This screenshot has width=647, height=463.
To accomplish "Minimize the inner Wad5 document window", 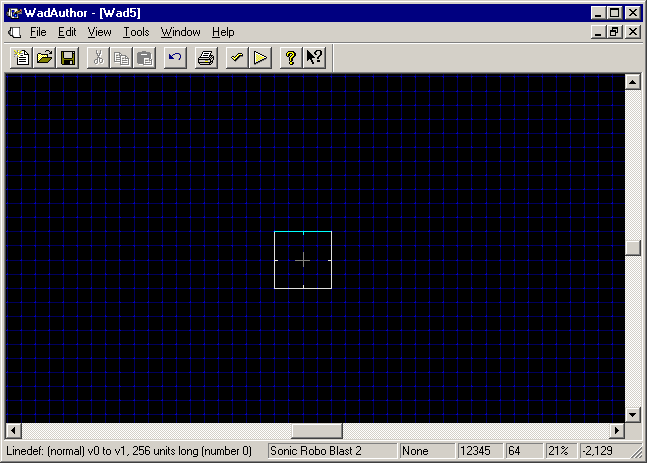I will (x=598, y=32).
